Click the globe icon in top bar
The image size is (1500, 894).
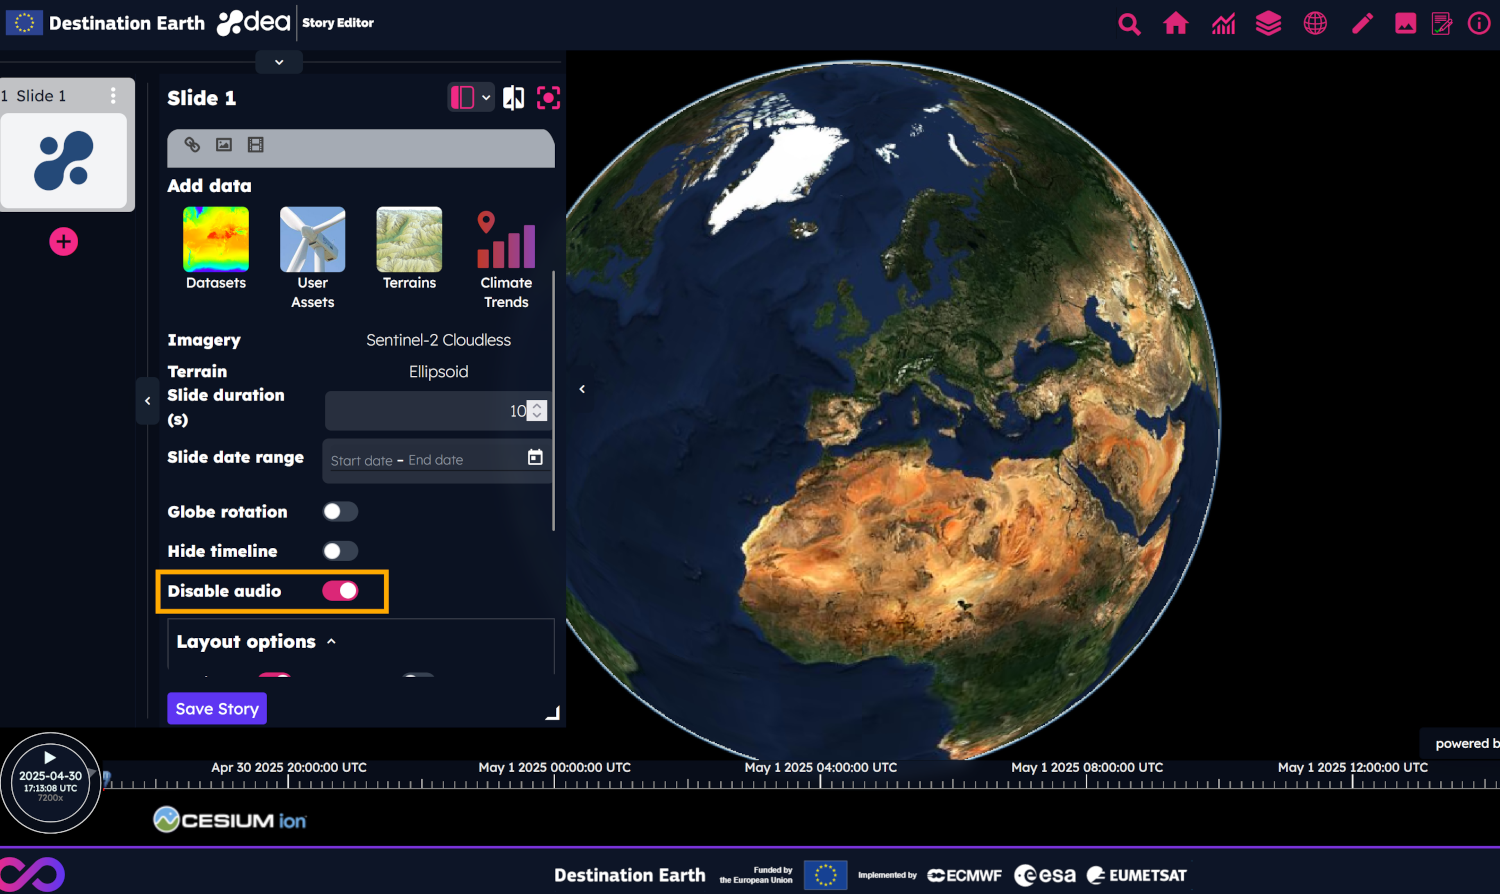(1315, 24)
